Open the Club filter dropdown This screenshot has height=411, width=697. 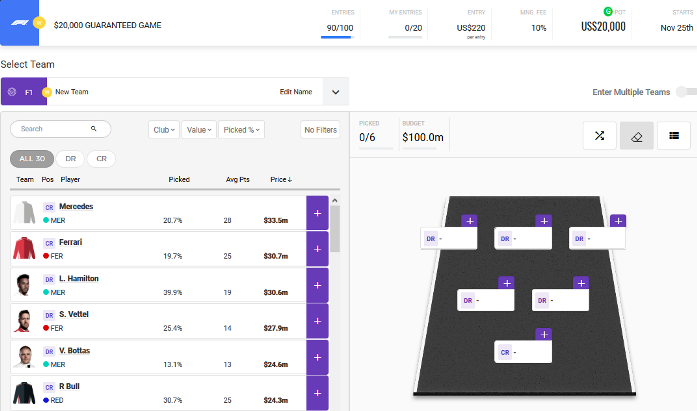point(164,130)
